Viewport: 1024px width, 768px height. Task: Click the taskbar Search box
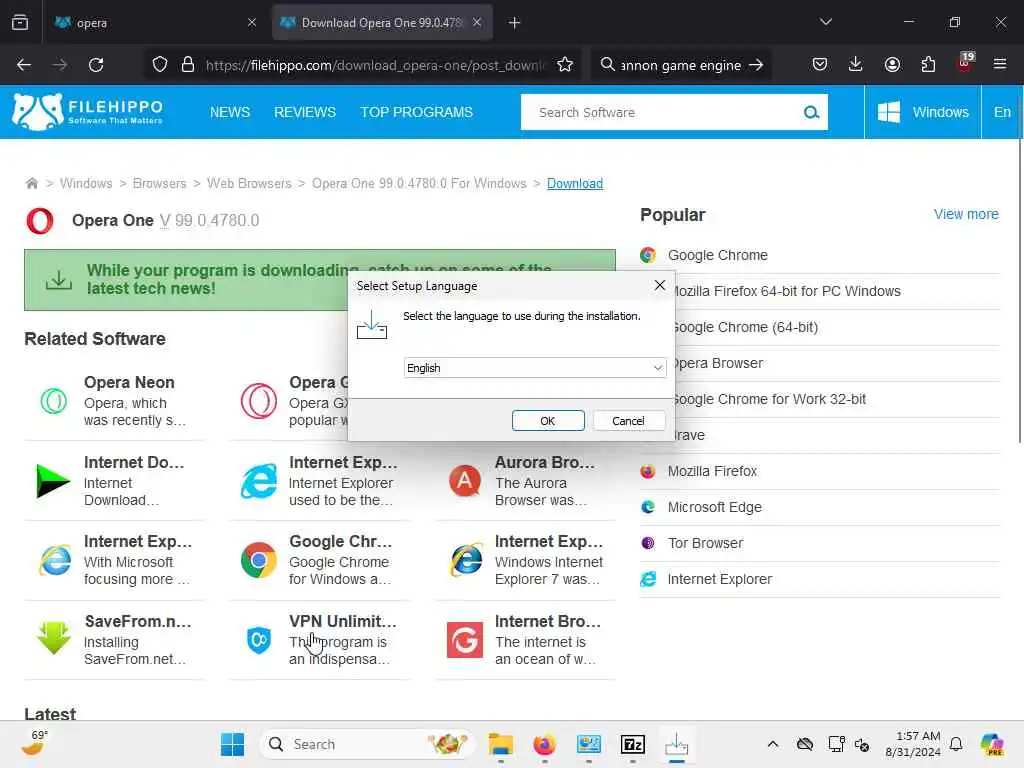pyautogui.click(x=367, y=744)
